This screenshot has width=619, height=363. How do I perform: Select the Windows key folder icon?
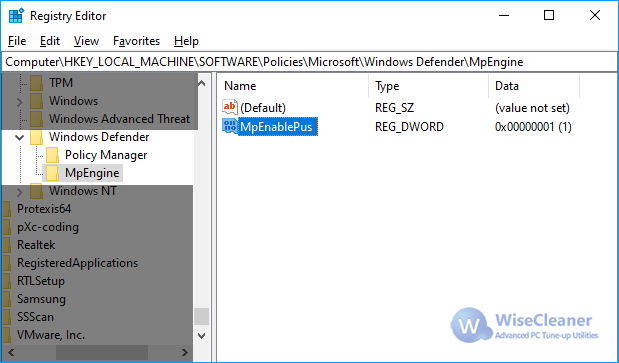coord(37,101)
